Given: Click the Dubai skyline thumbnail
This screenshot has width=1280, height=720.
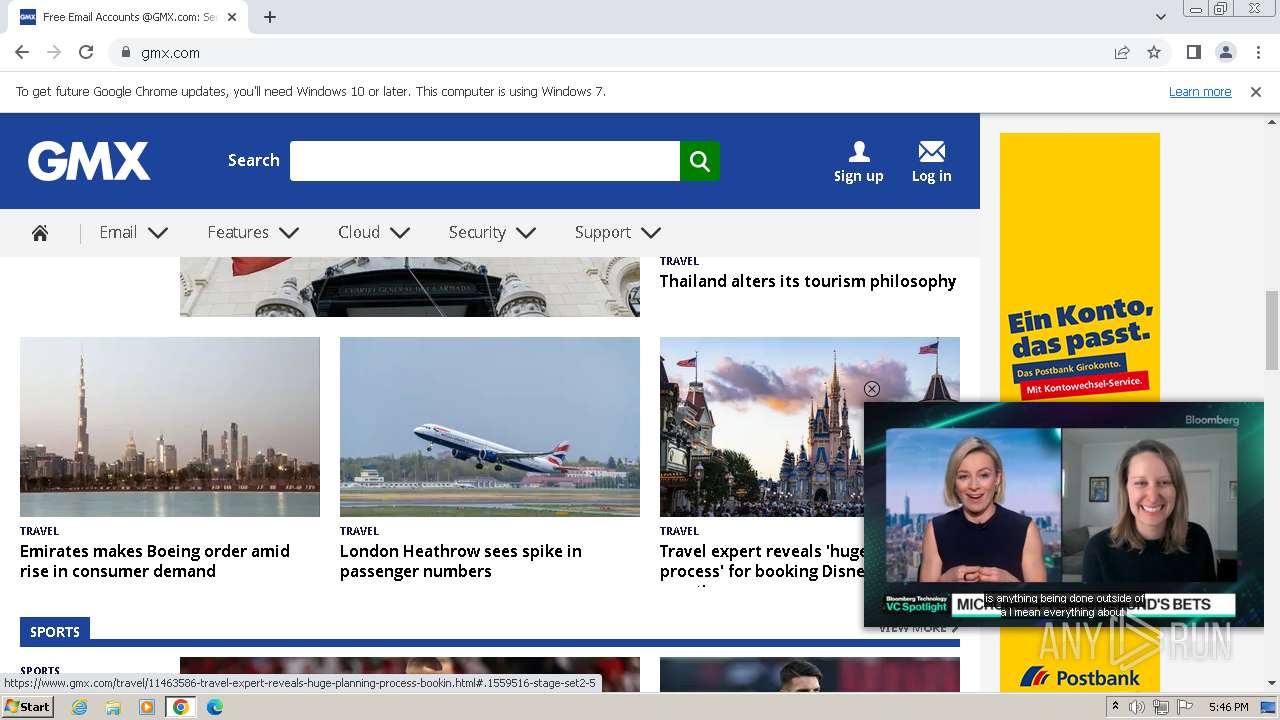Looking at the screenshot, I should click(170, 427).
